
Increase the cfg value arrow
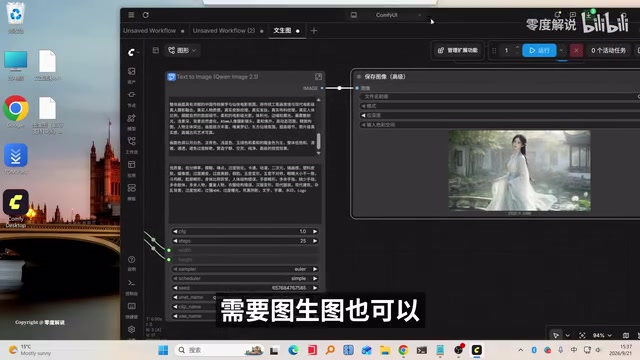315,231
